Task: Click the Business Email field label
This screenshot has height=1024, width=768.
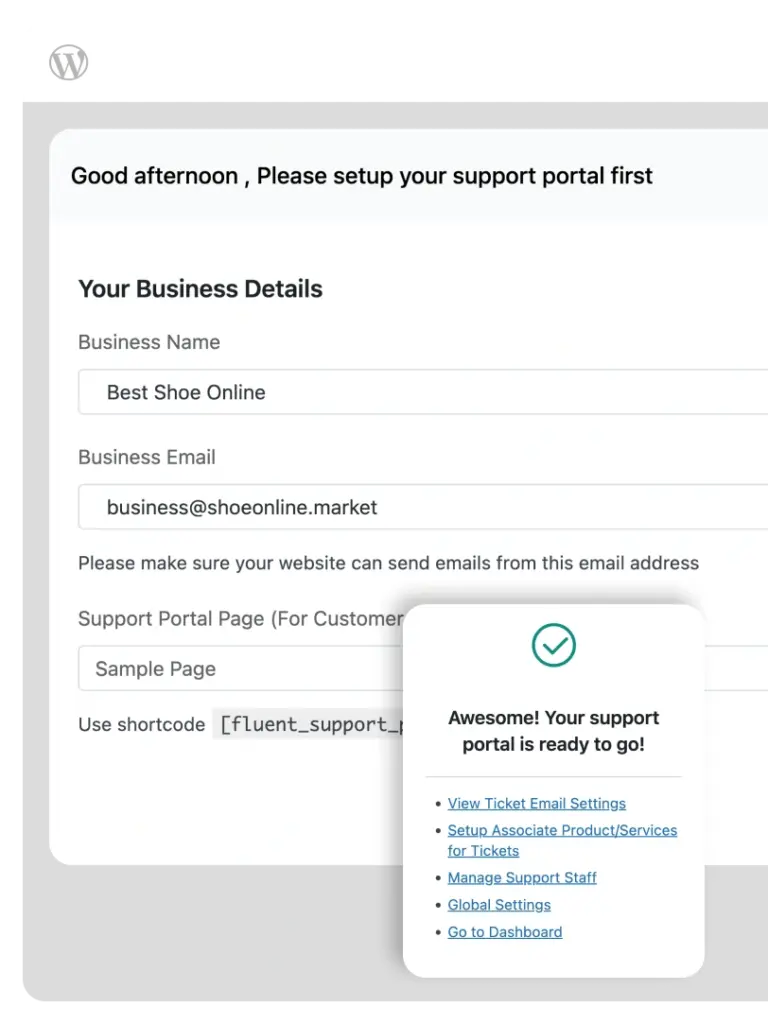Action: pyautogui.click(x=147, y=457)
